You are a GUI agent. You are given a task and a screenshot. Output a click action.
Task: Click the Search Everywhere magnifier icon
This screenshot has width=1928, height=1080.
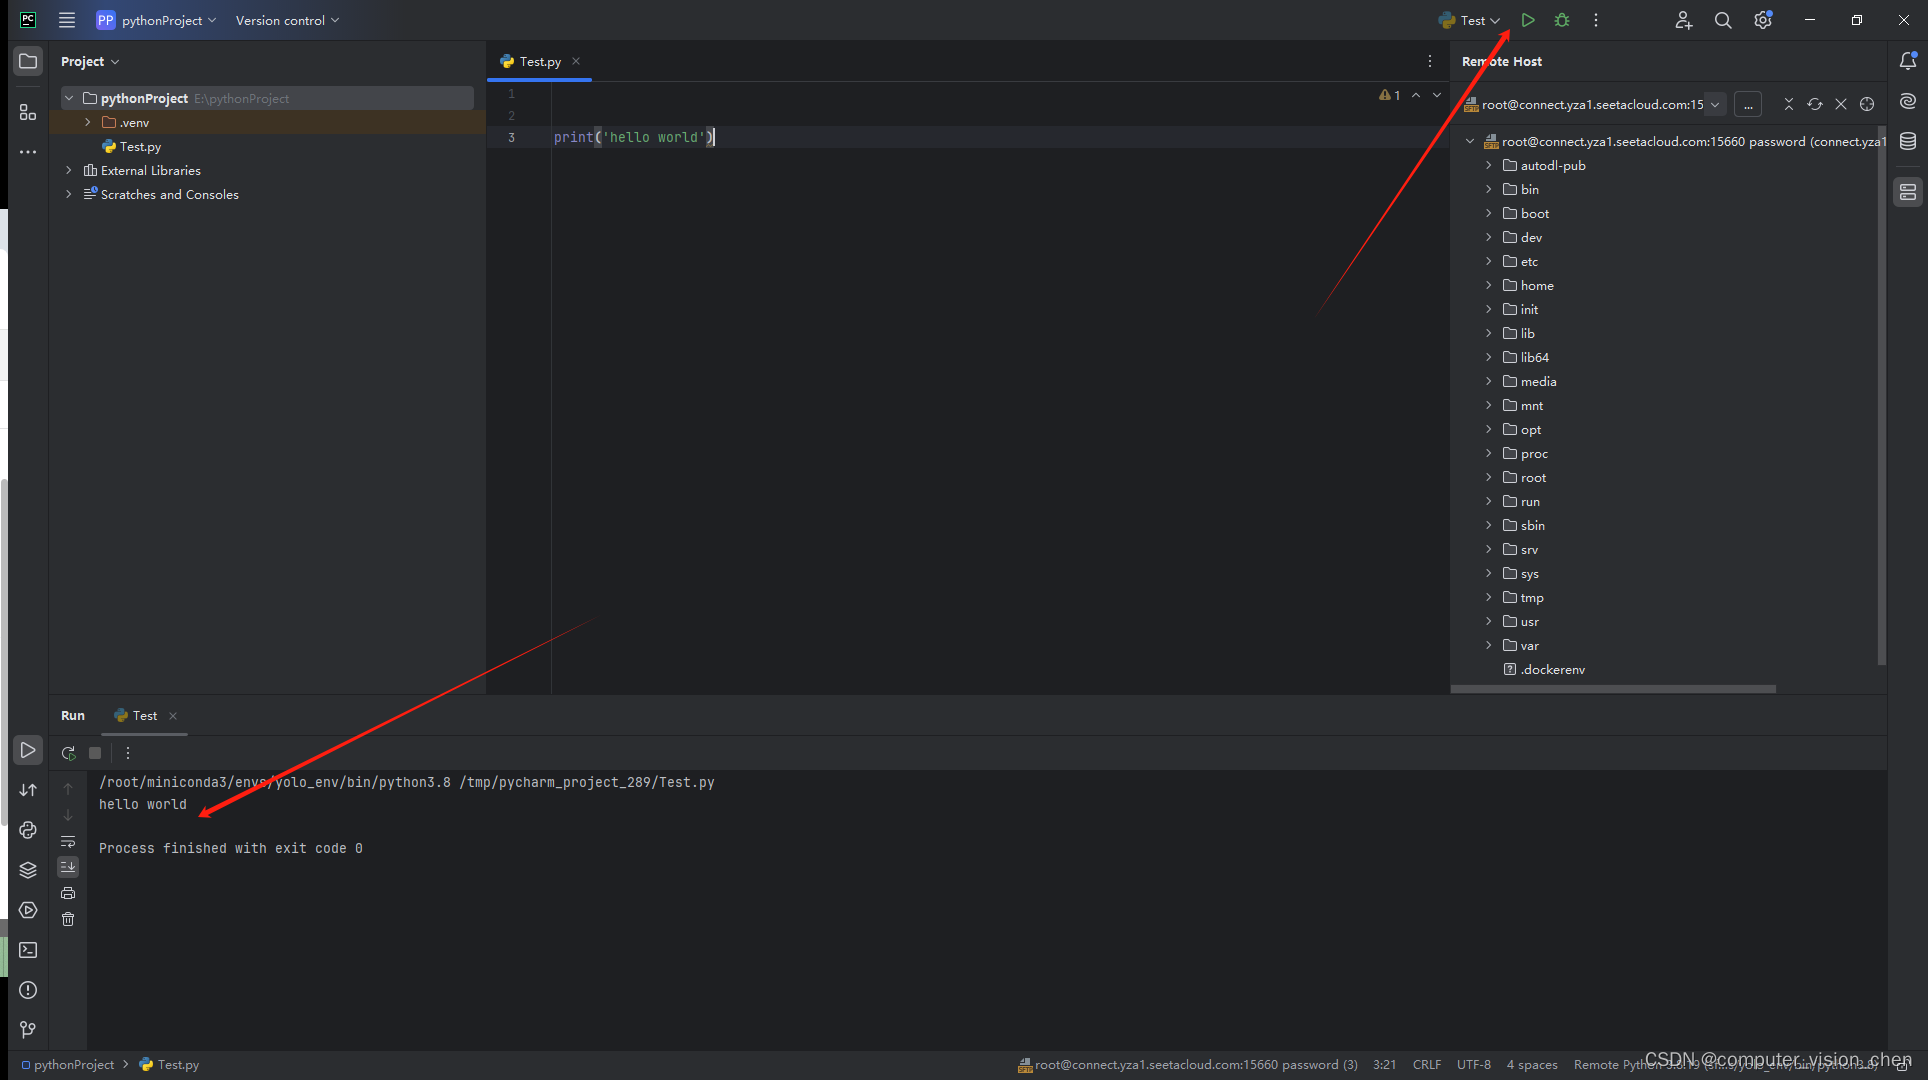[1723, 20]
